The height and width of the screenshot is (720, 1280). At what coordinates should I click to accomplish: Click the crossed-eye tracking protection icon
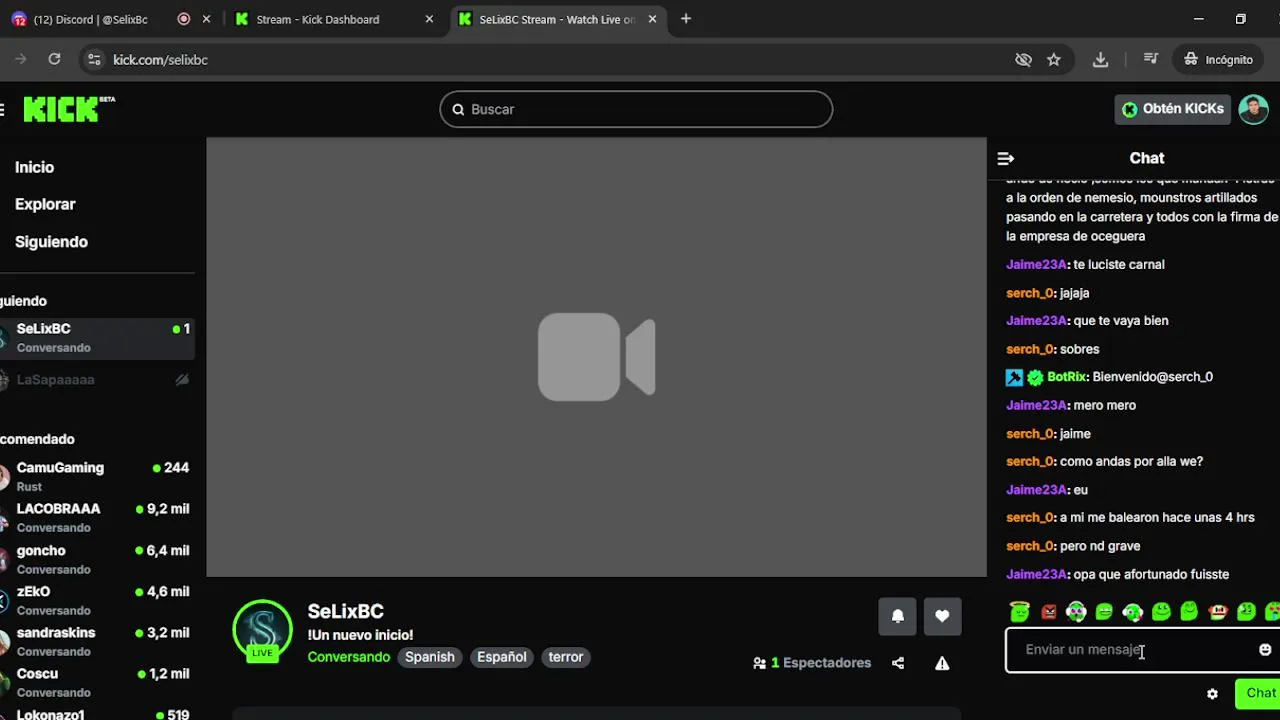pyautogui.click(x=1023, y=60)
